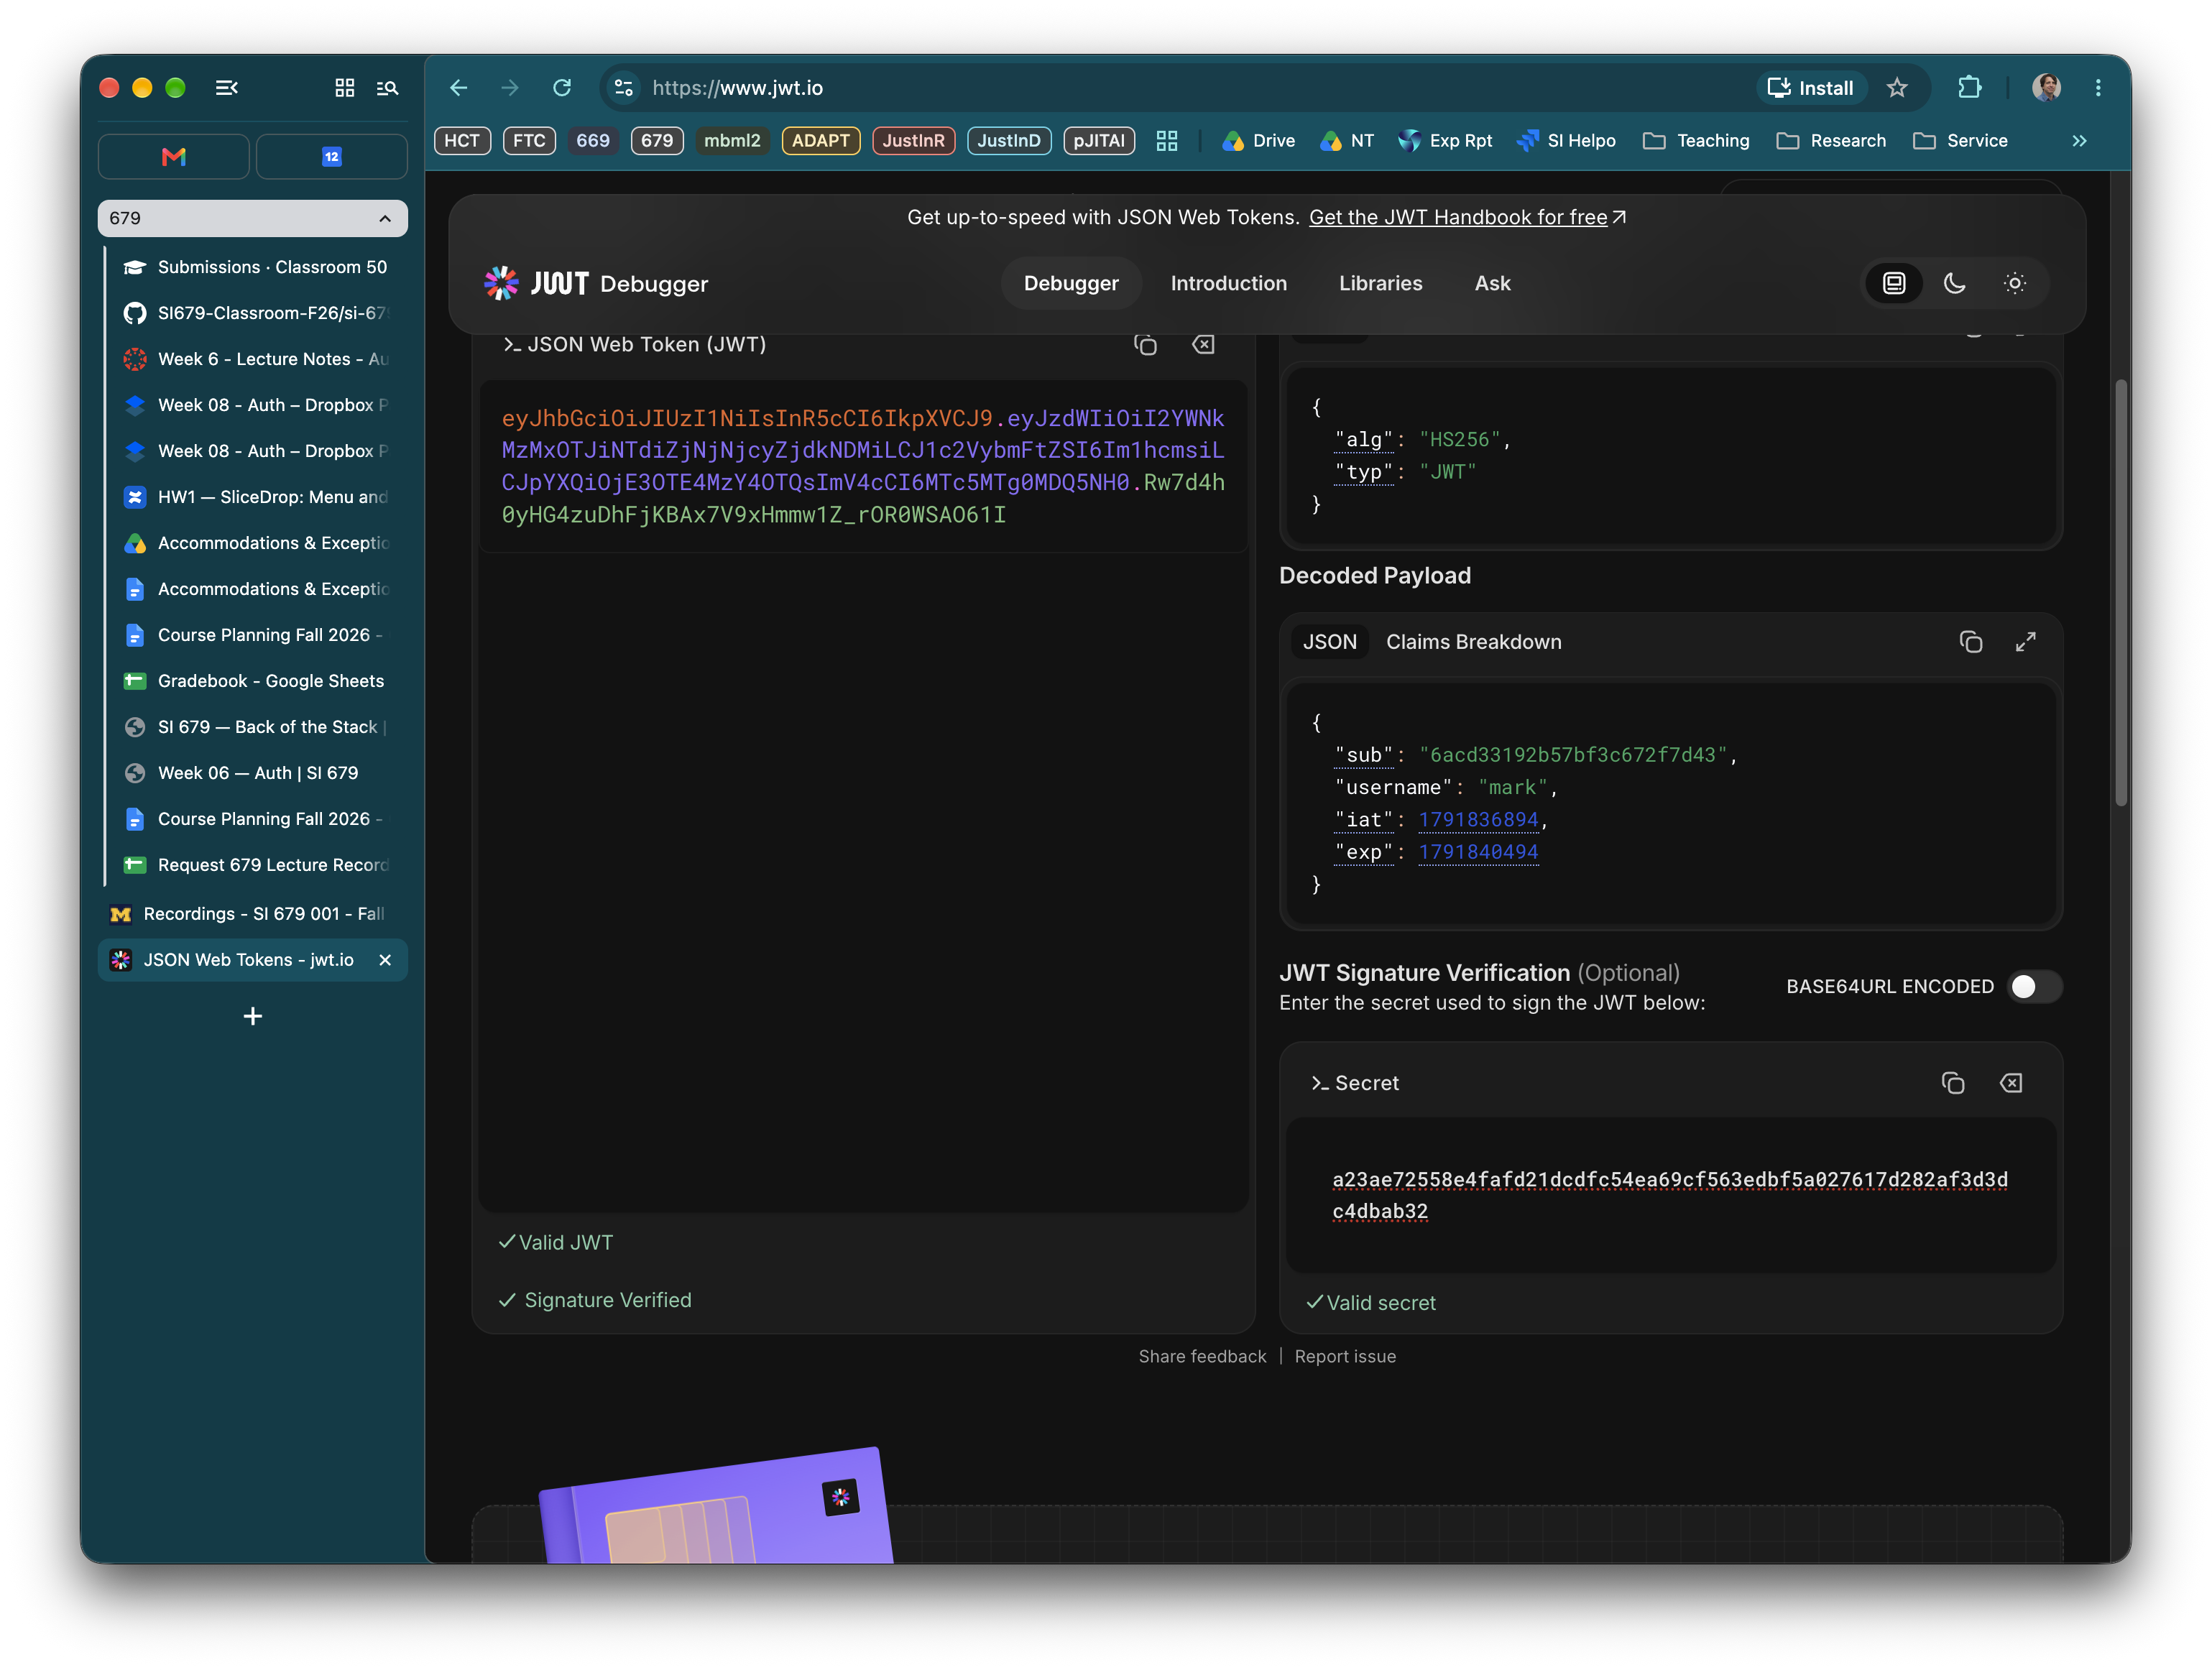
Task: Reload the jwt.io page
Action: tap(562, 88)
